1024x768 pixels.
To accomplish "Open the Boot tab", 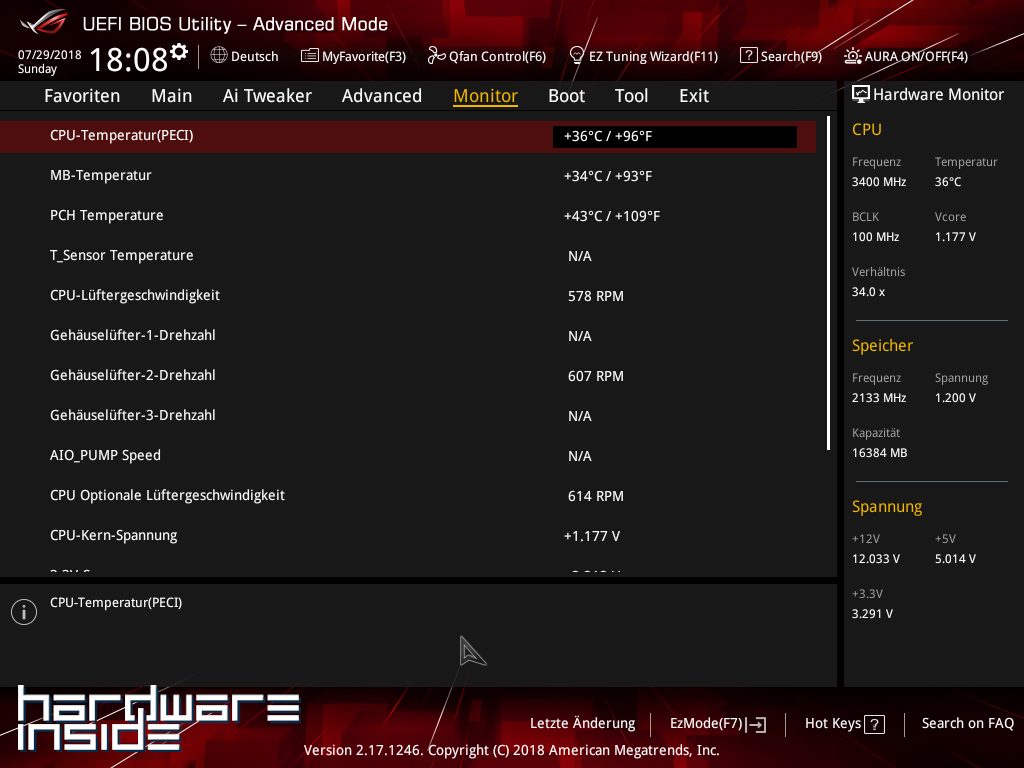I will [566, 96].
